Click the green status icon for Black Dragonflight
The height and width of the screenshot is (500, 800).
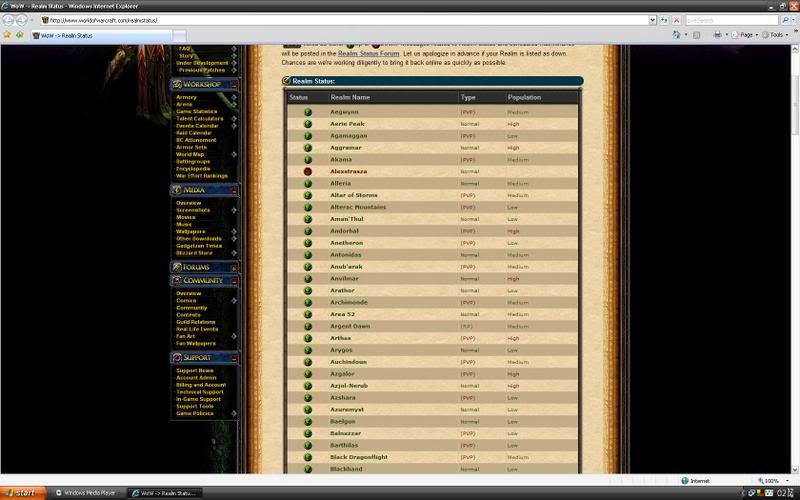point(308,457)
